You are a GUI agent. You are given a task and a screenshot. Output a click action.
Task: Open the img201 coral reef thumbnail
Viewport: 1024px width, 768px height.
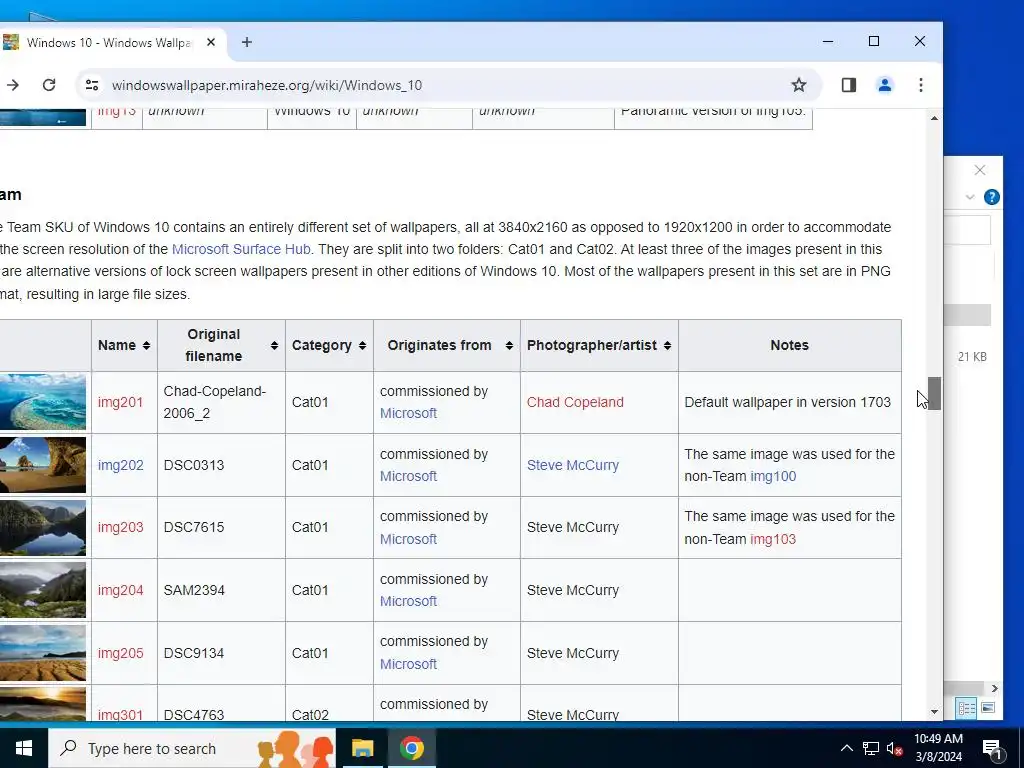point(42,402)
